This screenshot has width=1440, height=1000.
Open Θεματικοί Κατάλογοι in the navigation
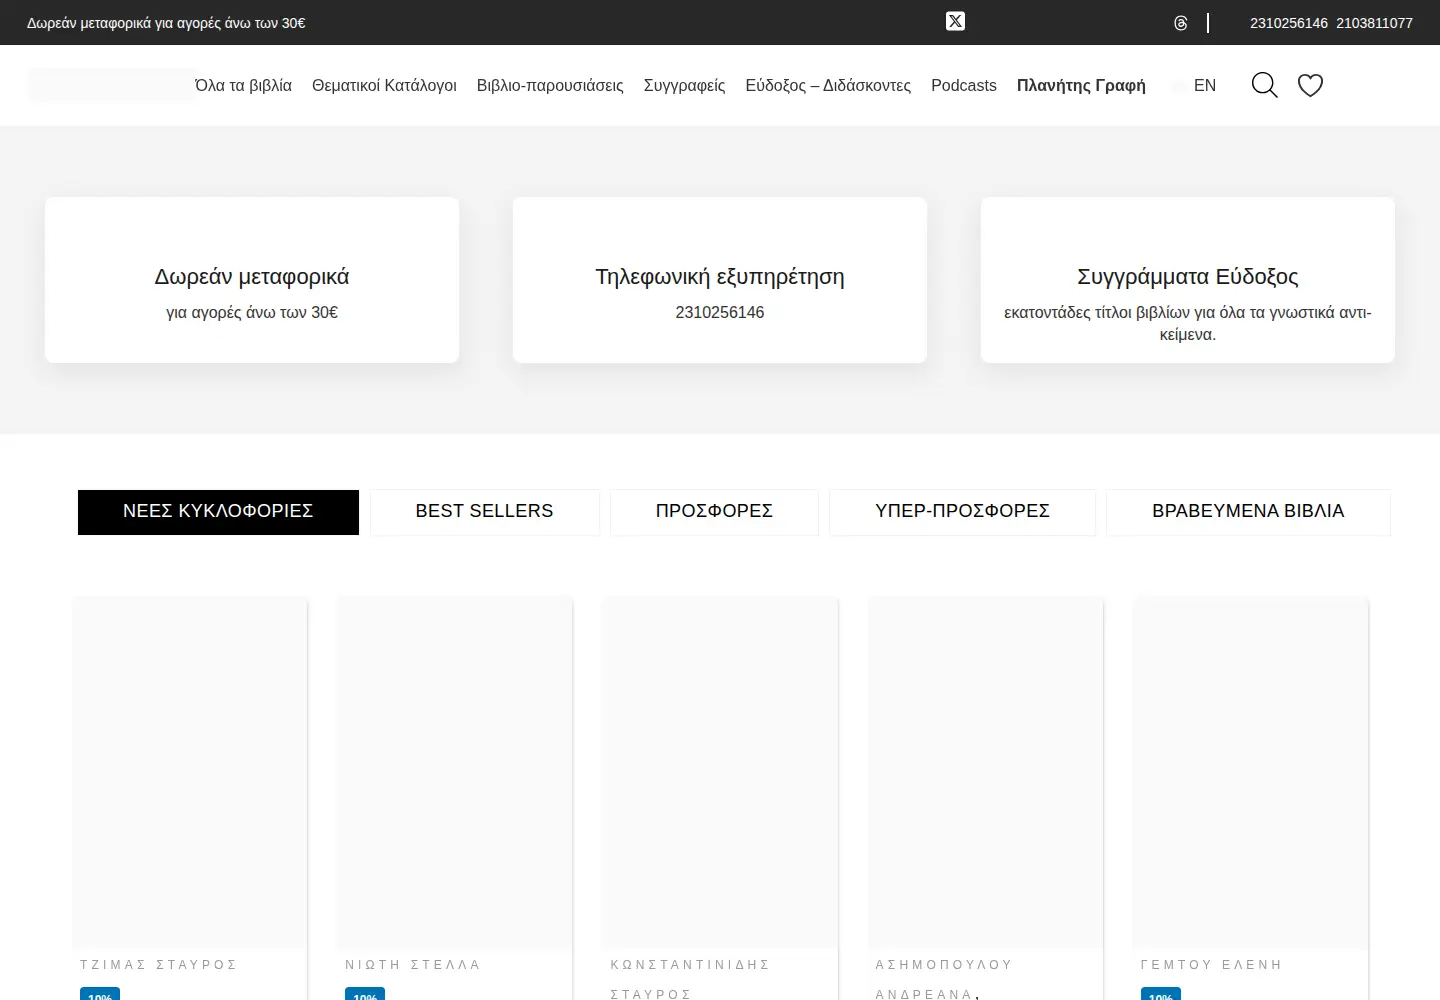384,86
